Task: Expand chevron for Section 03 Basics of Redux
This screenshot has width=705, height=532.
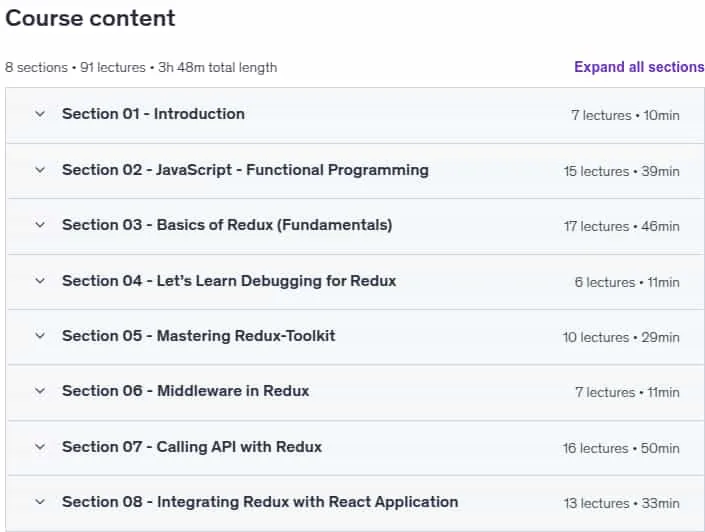Action: pos(40,225)
